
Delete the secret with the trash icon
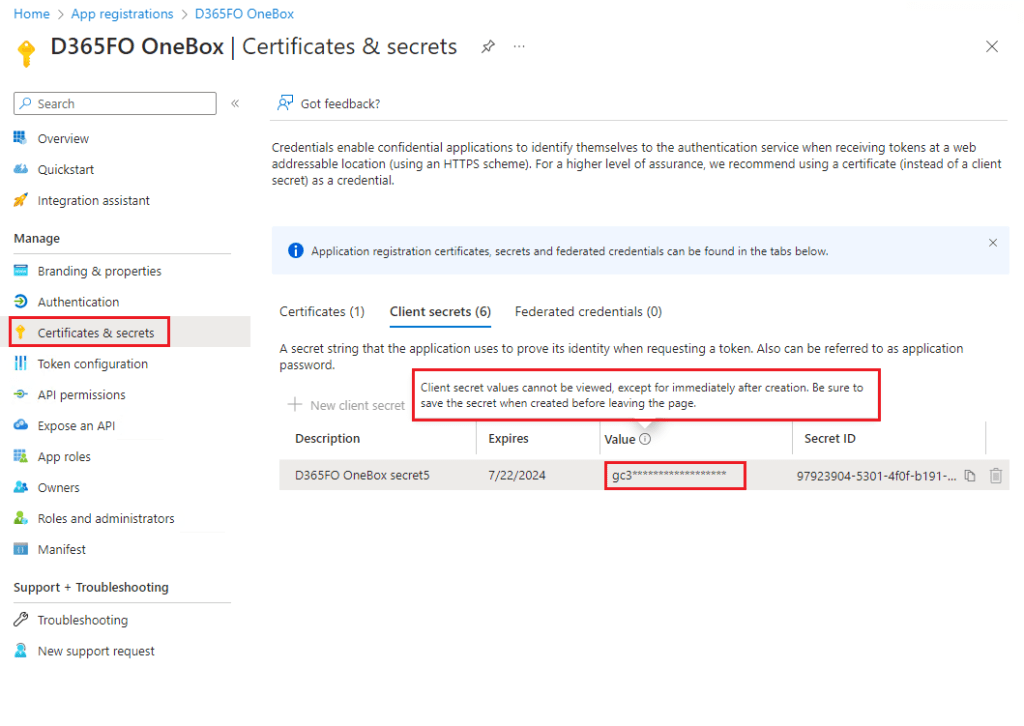996,476
